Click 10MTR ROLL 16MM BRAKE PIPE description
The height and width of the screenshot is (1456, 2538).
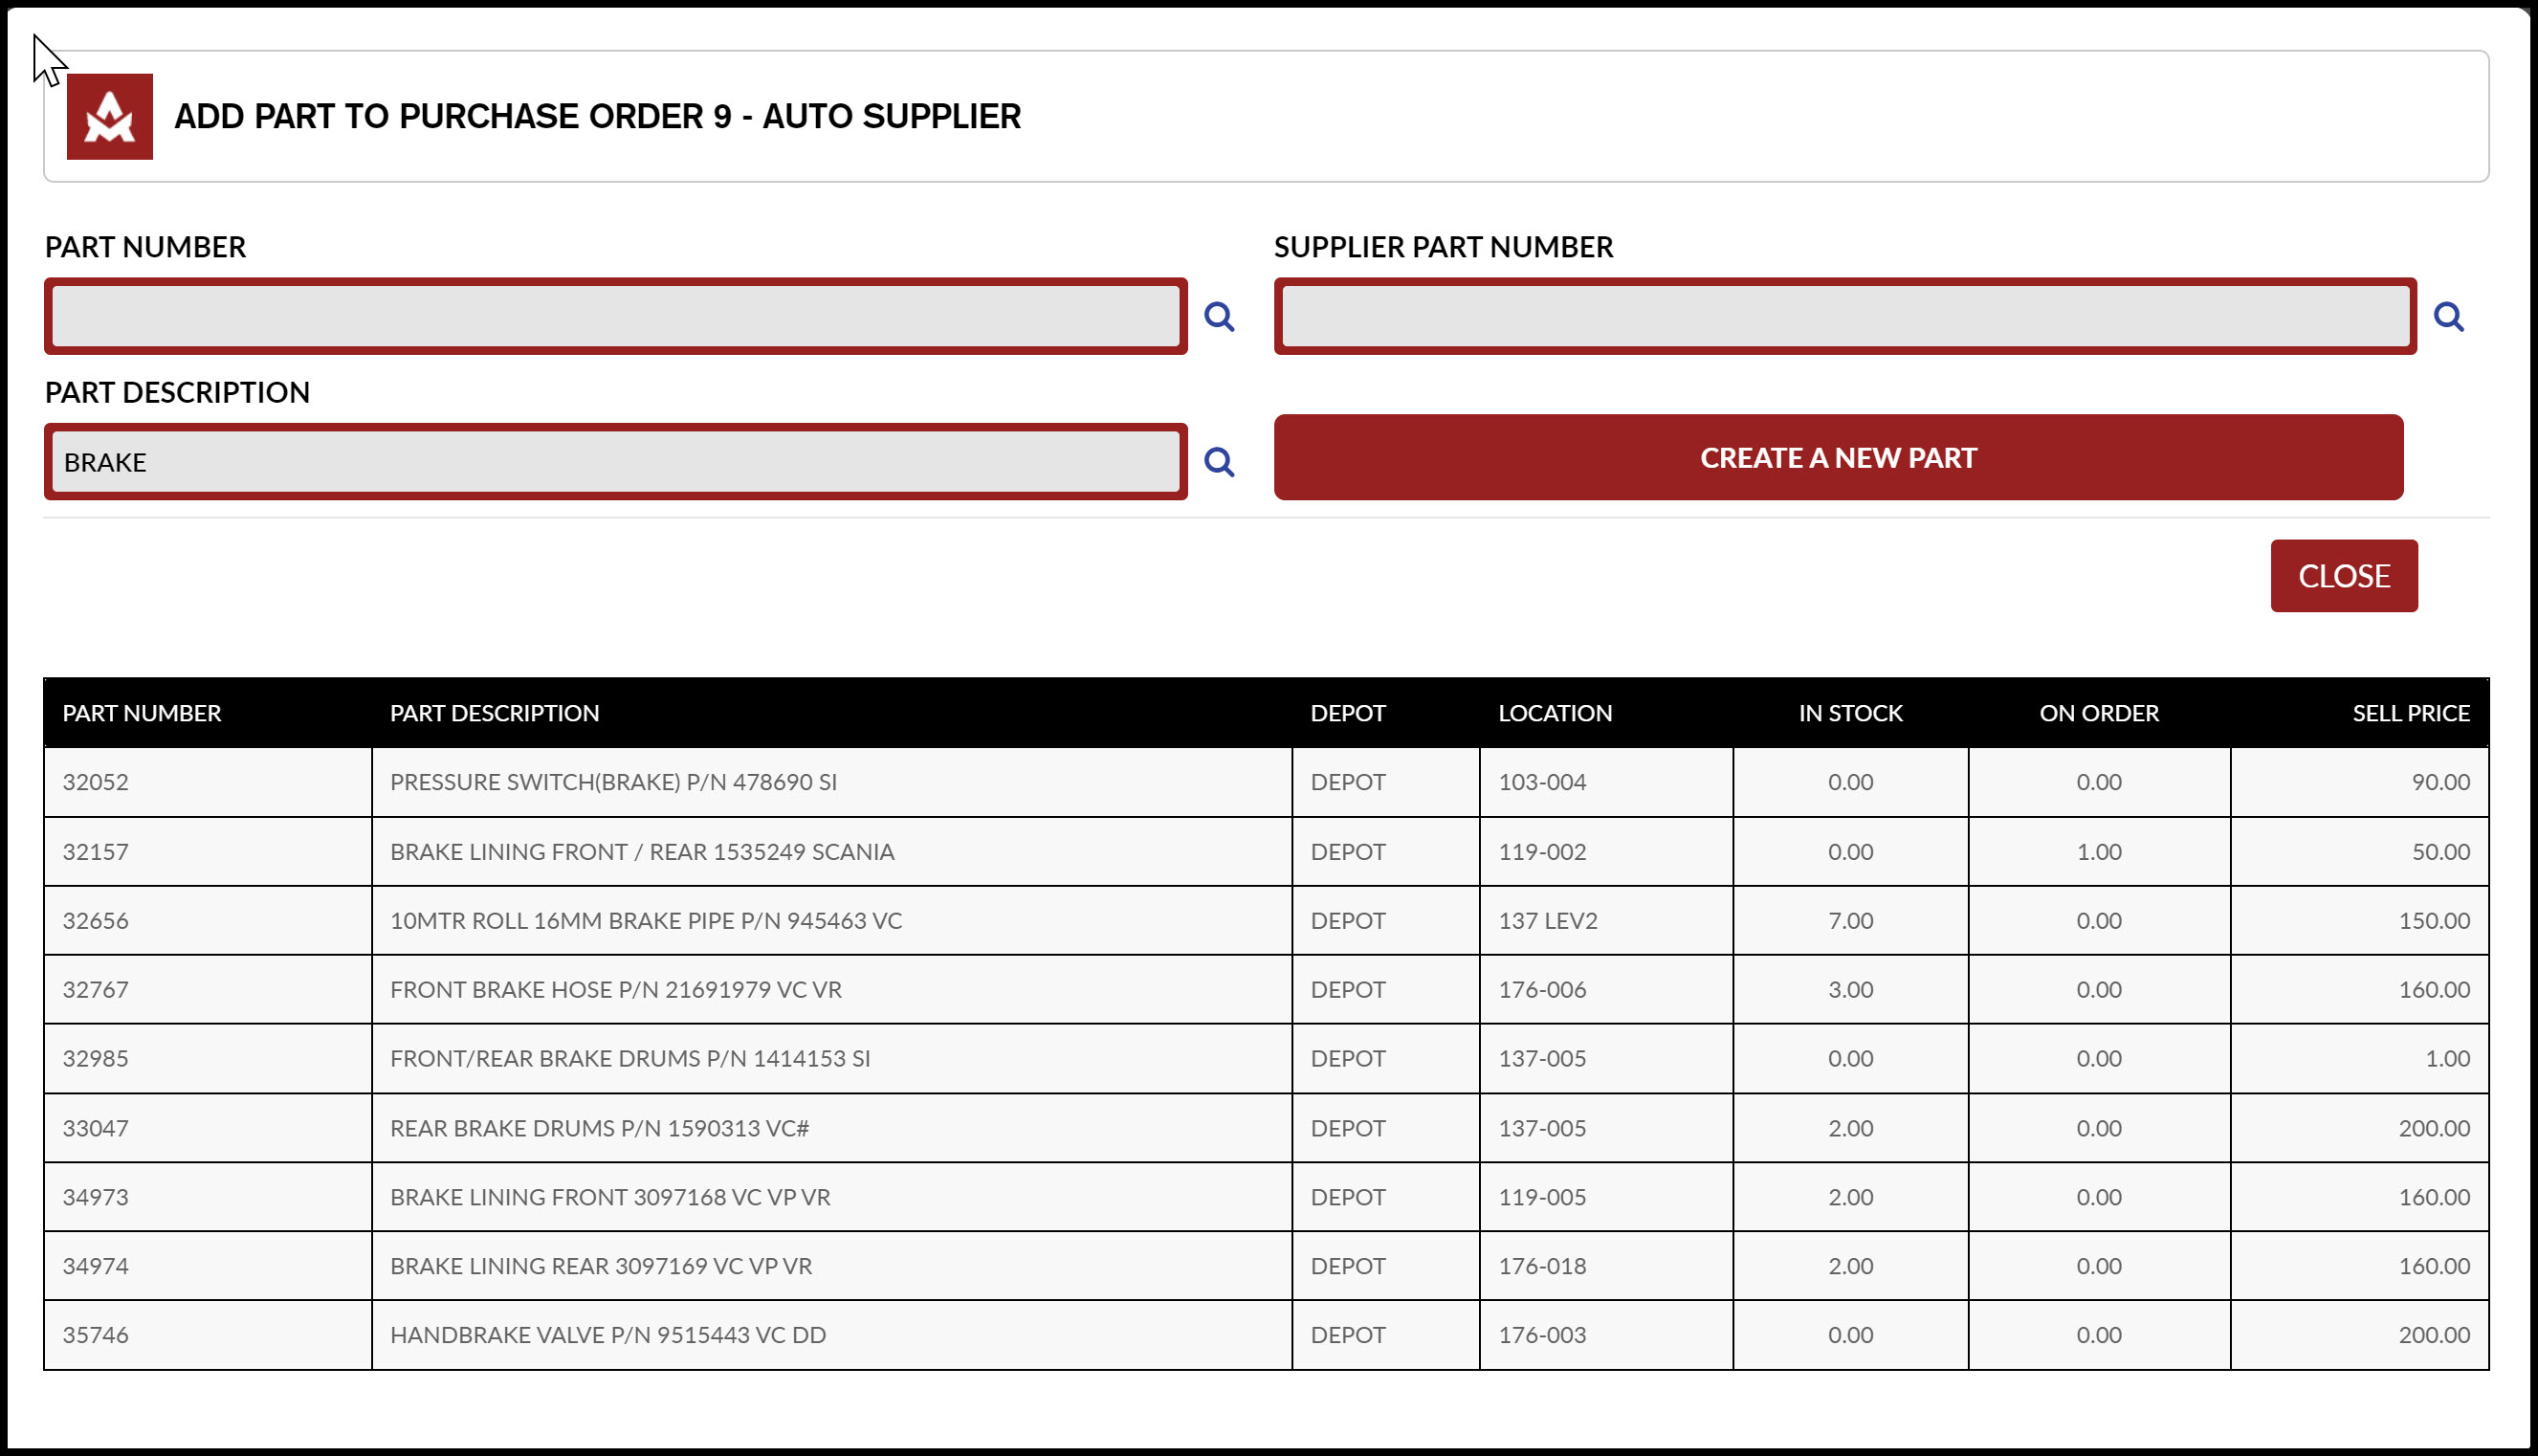[646, 921]
